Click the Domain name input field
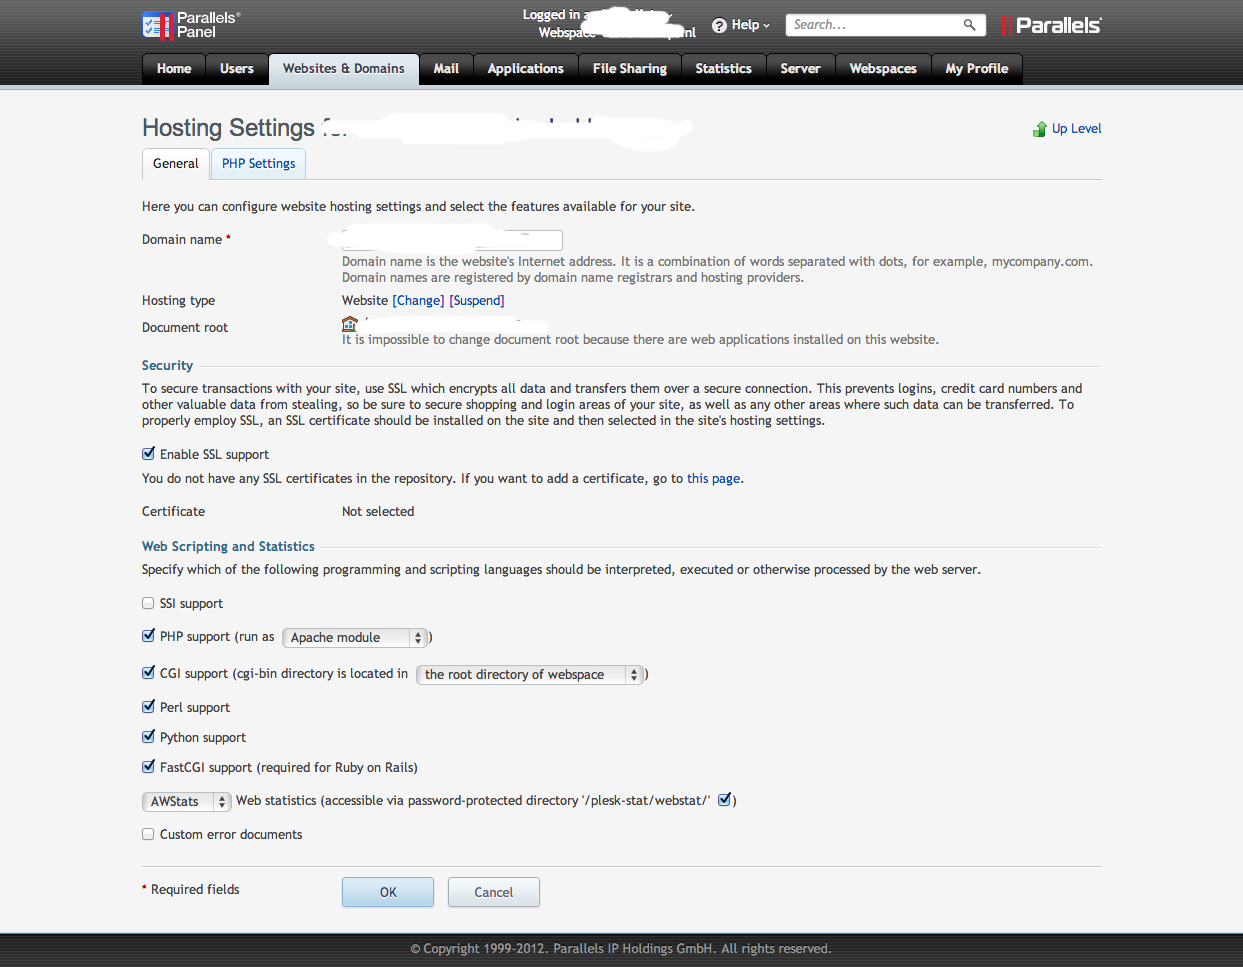 pos(452,240)
